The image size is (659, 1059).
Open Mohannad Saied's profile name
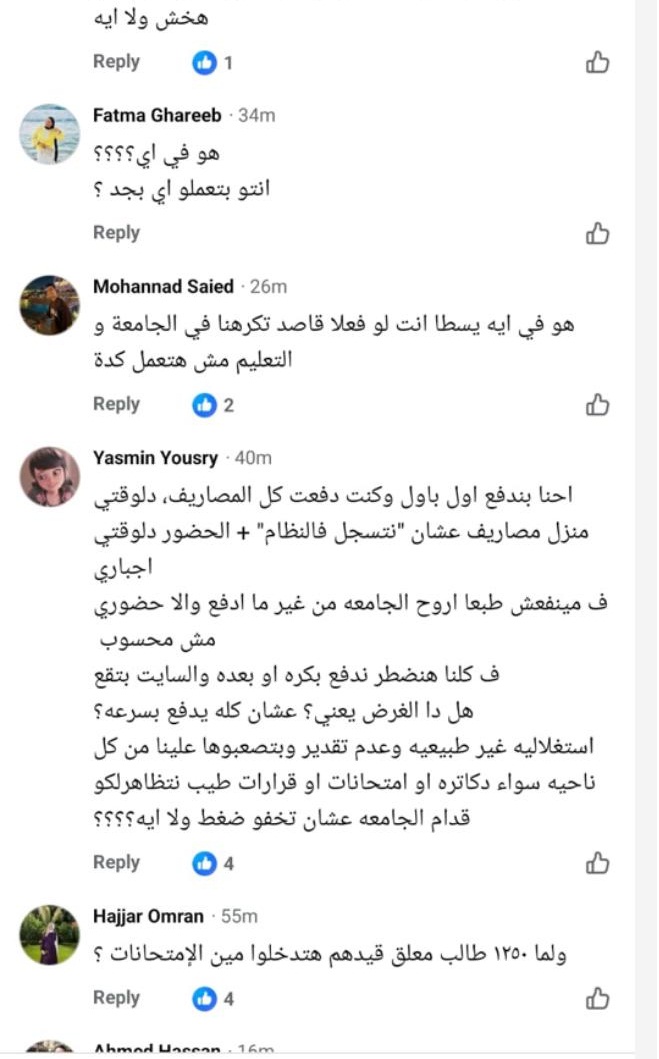(163, 287)
